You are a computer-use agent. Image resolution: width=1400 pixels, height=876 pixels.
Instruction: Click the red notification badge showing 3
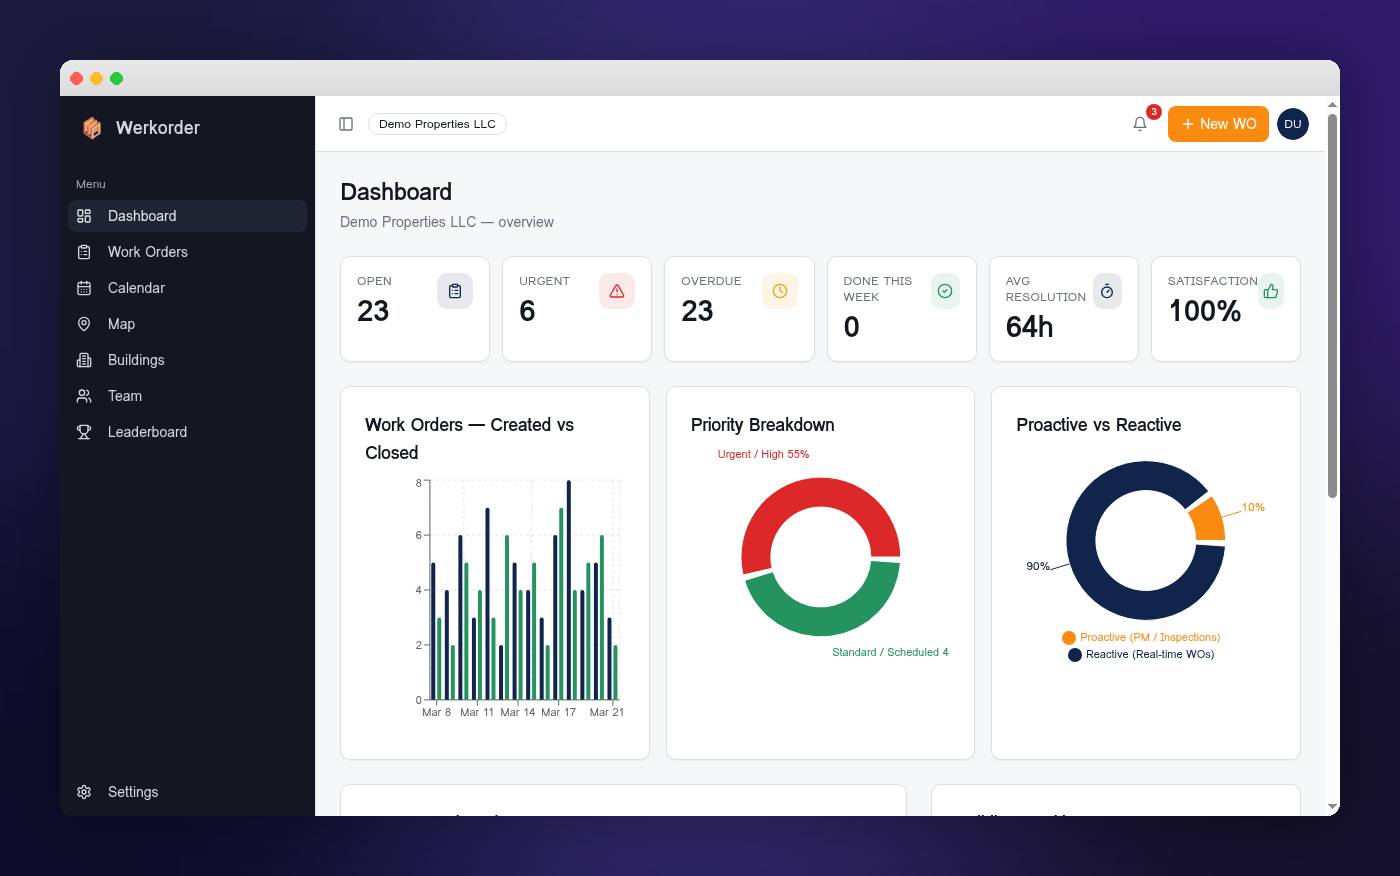coord(1154,112)
